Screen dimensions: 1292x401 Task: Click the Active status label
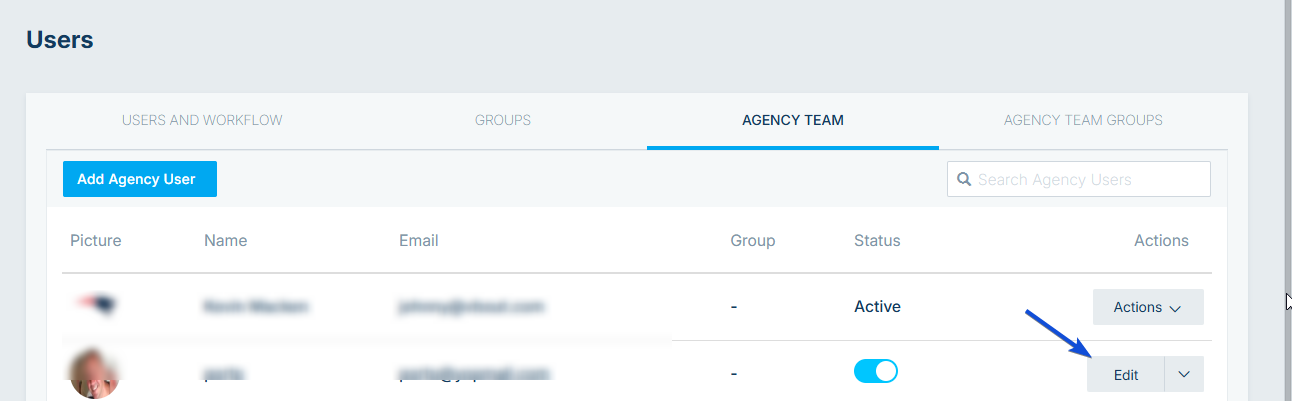(x=877, y=307)
